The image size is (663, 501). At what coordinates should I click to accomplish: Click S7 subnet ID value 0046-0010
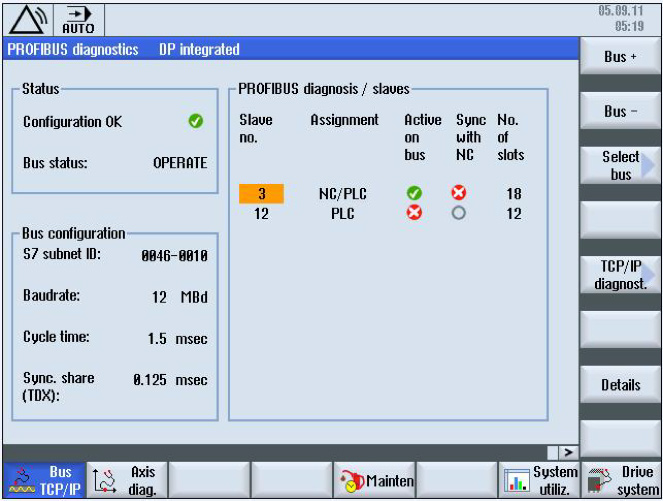(174, 255)
